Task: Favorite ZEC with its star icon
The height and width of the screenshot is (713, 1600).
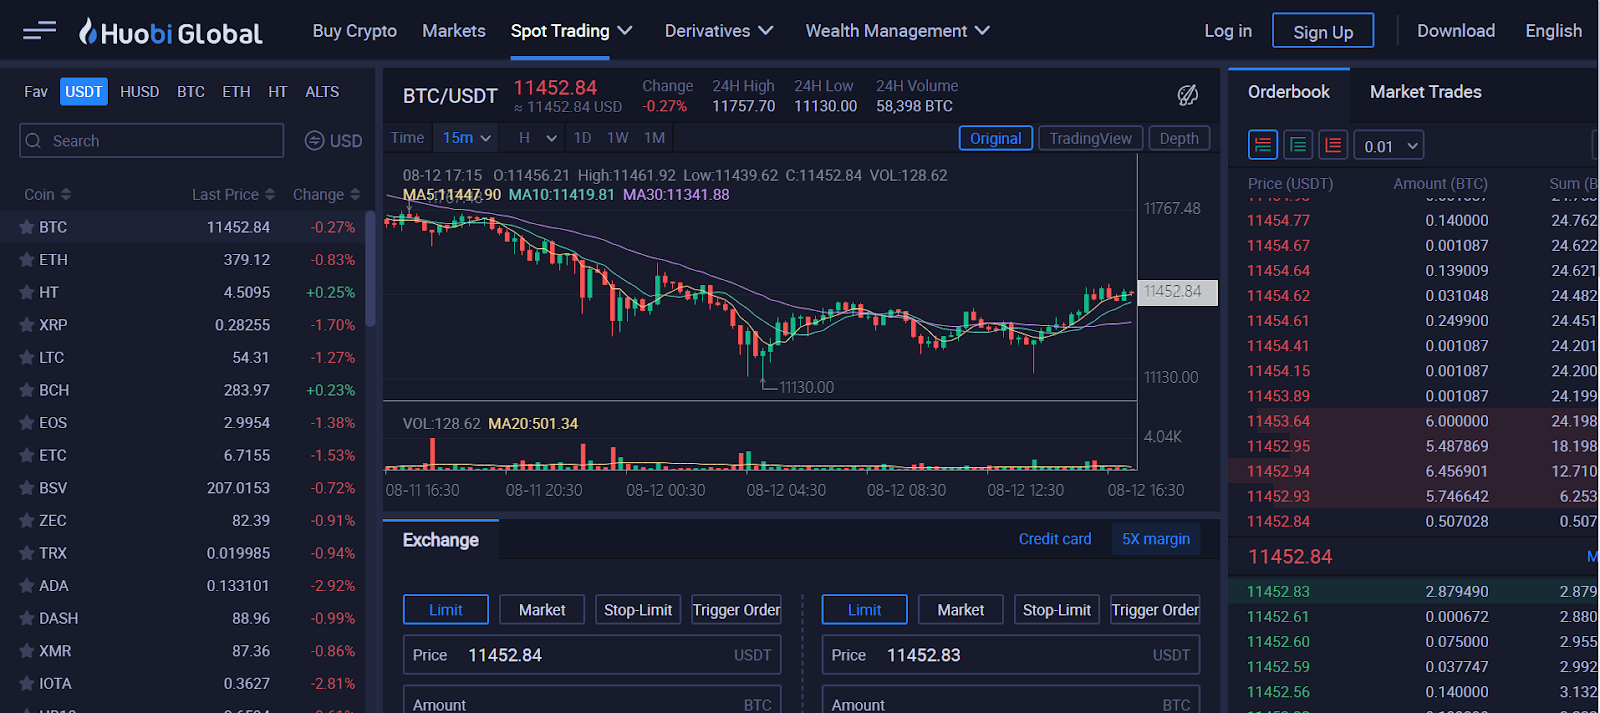Action: coord(27,521)
